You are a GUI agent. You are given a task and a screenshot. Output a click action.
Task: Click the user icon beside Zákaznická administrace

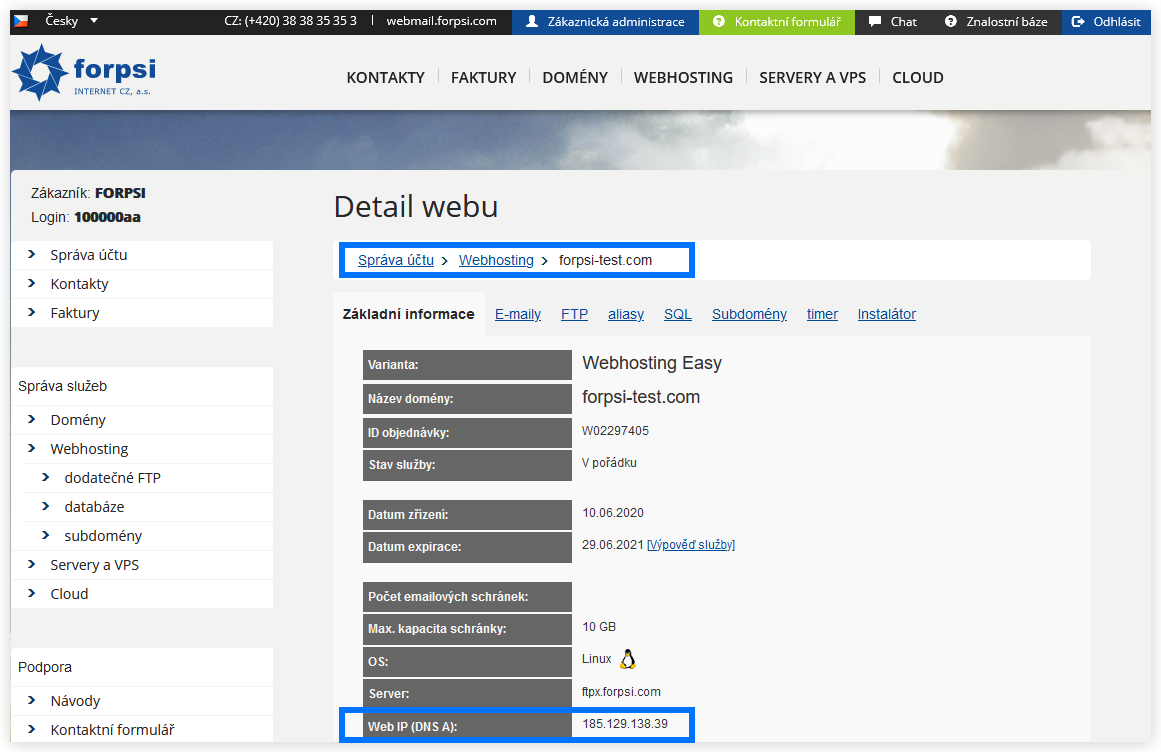pyautogui.click(x=532, y=21)
